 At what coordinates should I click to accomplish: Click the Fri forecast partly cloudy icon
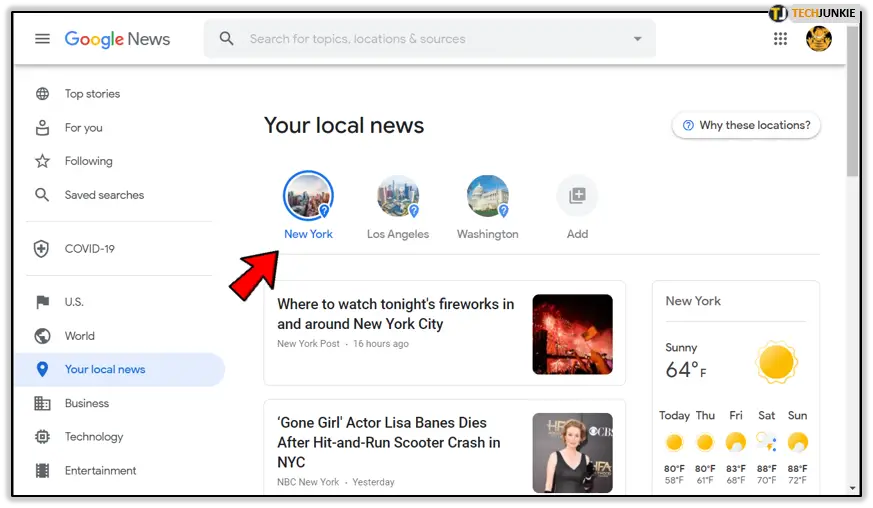coord(735,442)
